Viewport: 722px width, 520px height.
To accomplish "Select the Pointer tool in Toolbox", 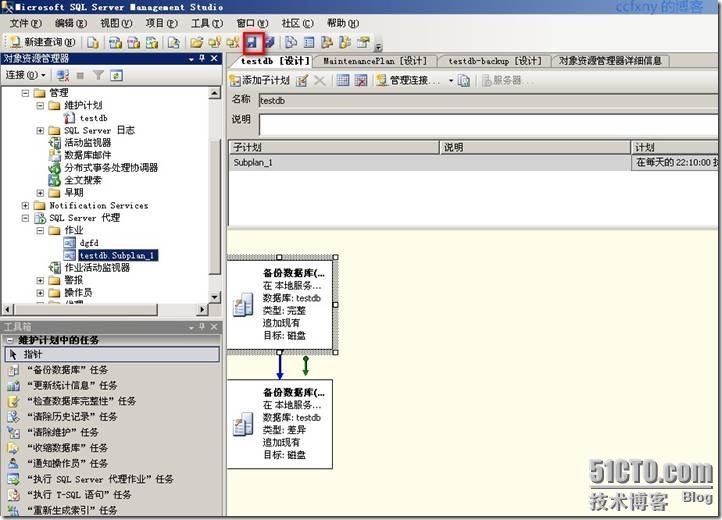I will coord(112,354).
